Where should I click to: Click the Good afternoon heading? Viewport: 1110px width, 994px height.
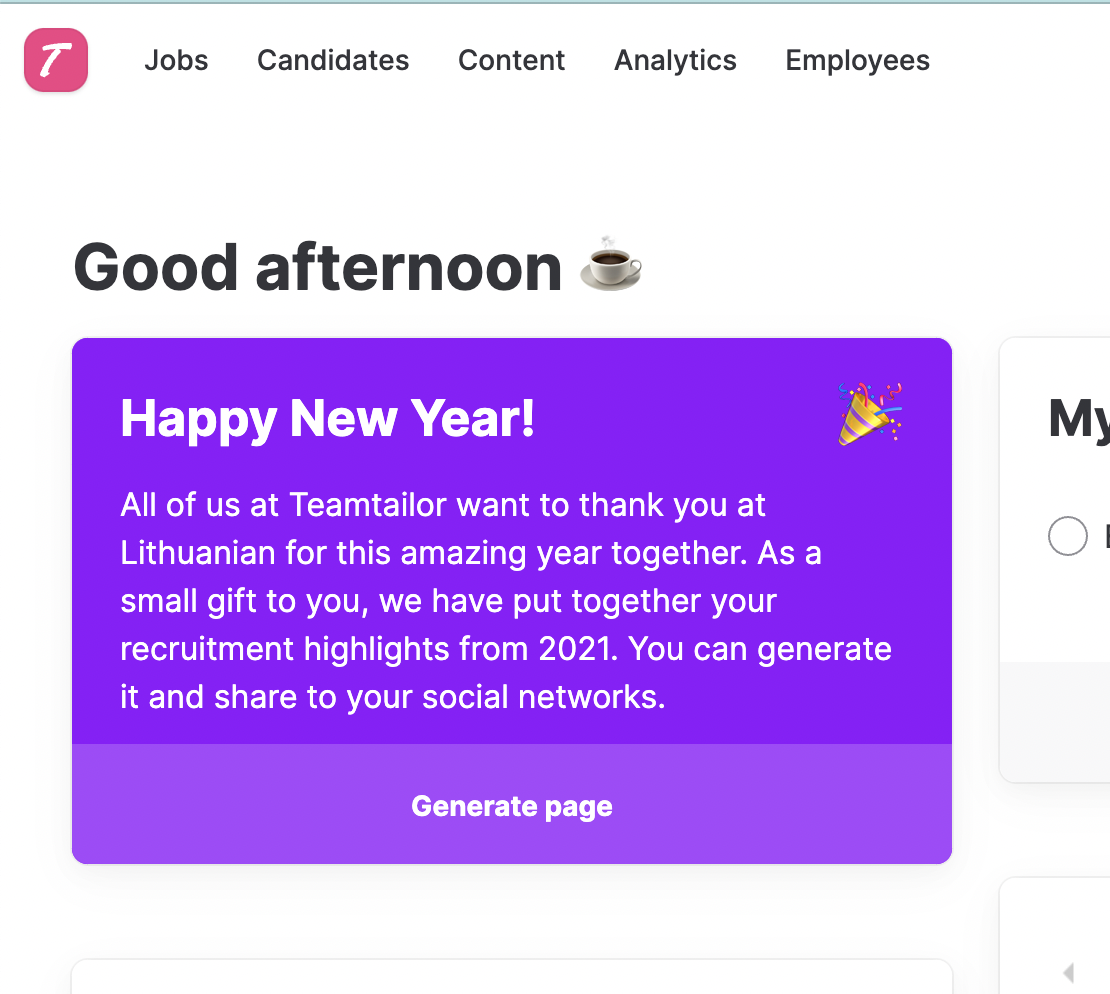coord(318,268)
